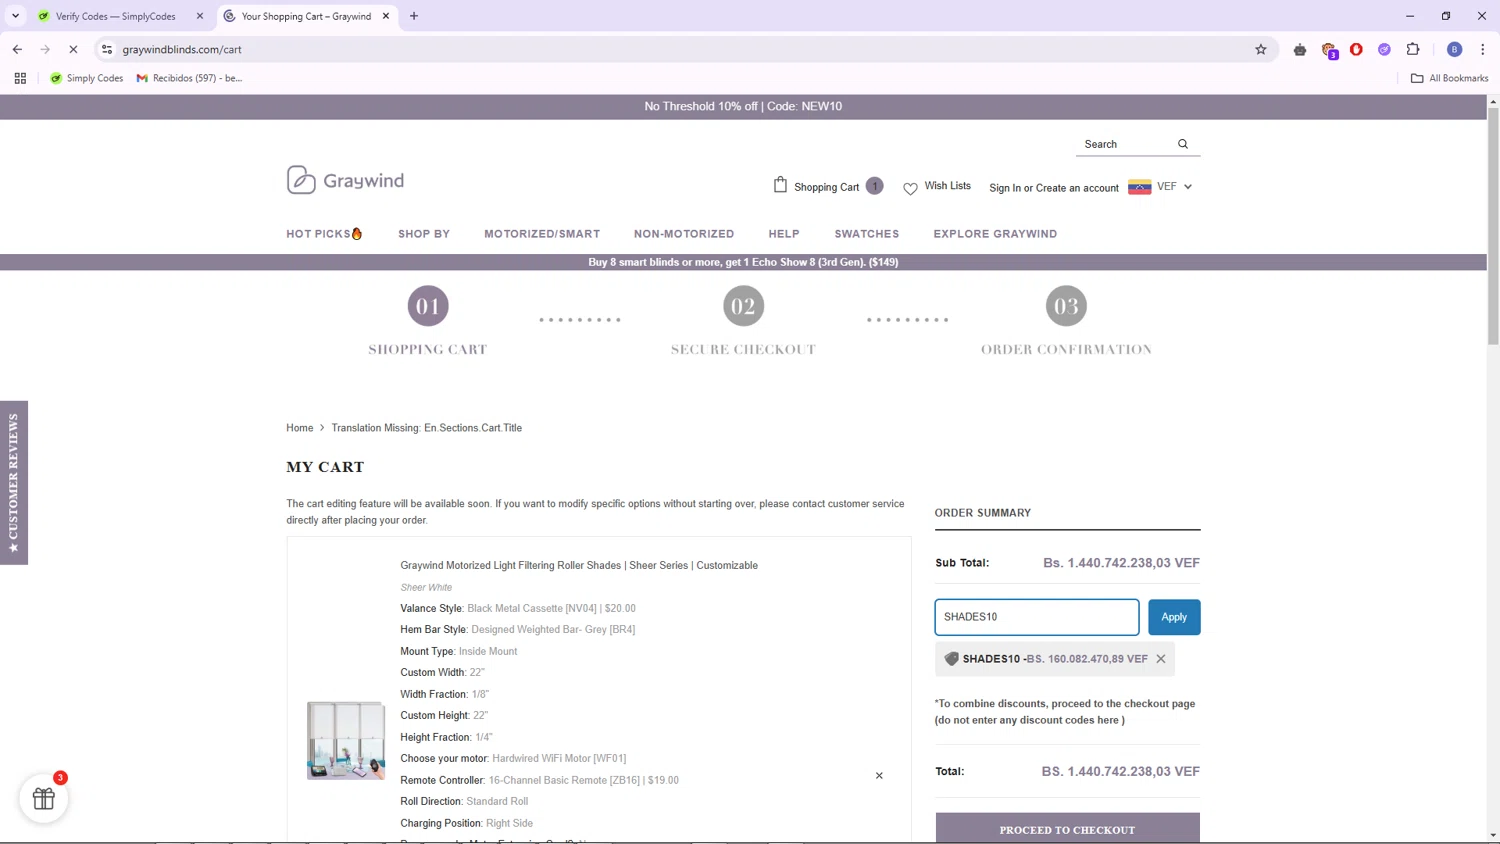
Task: Click the browser back arrow
Action: tap(17, 49)
